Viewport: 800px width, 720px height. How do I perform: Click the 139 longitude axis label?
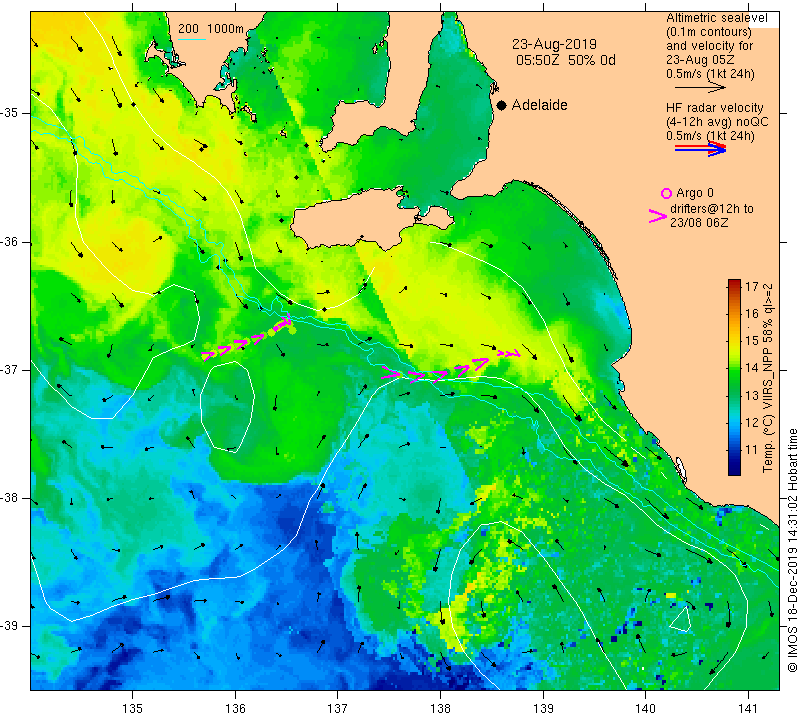pos(543,708)
